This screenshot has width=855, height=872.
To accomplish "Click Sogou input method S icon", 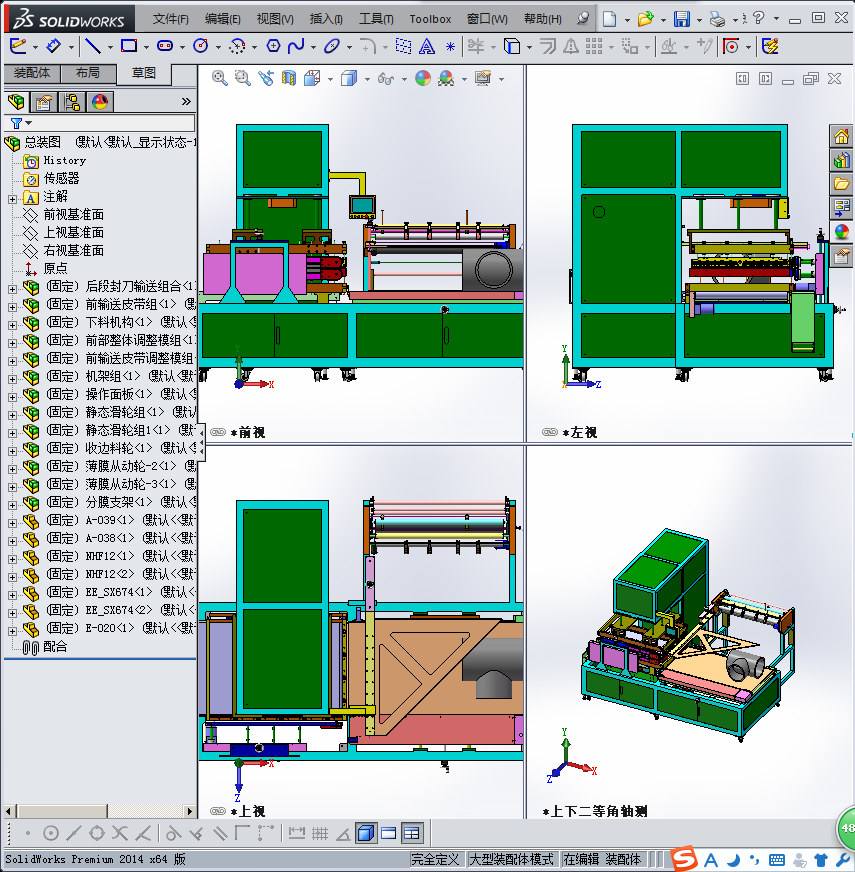I will 684,859.
